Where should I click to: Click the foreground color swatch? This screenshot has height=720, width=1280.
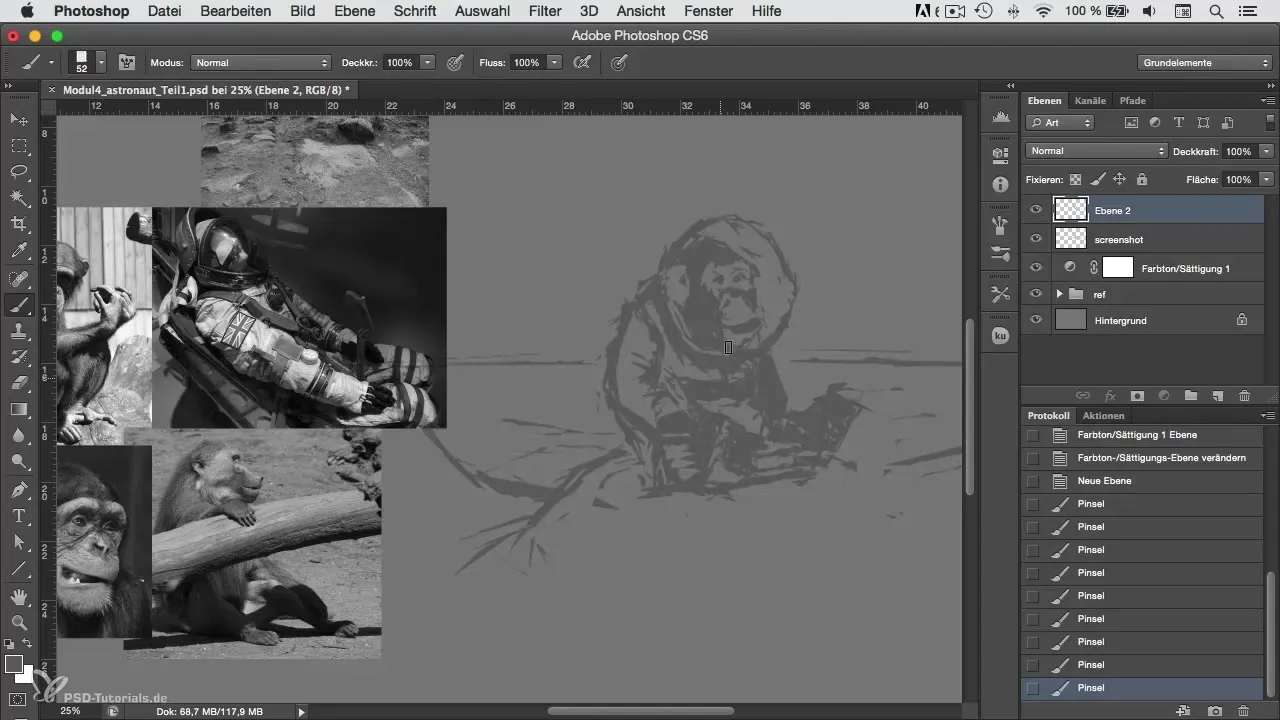[14, 664]
